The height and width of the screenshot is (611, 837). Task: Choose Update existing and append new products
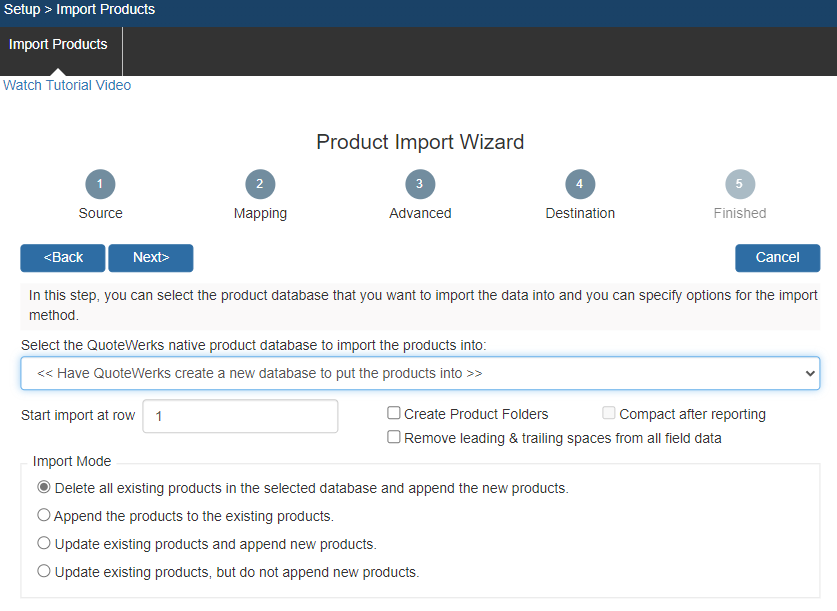pos(43,544)
